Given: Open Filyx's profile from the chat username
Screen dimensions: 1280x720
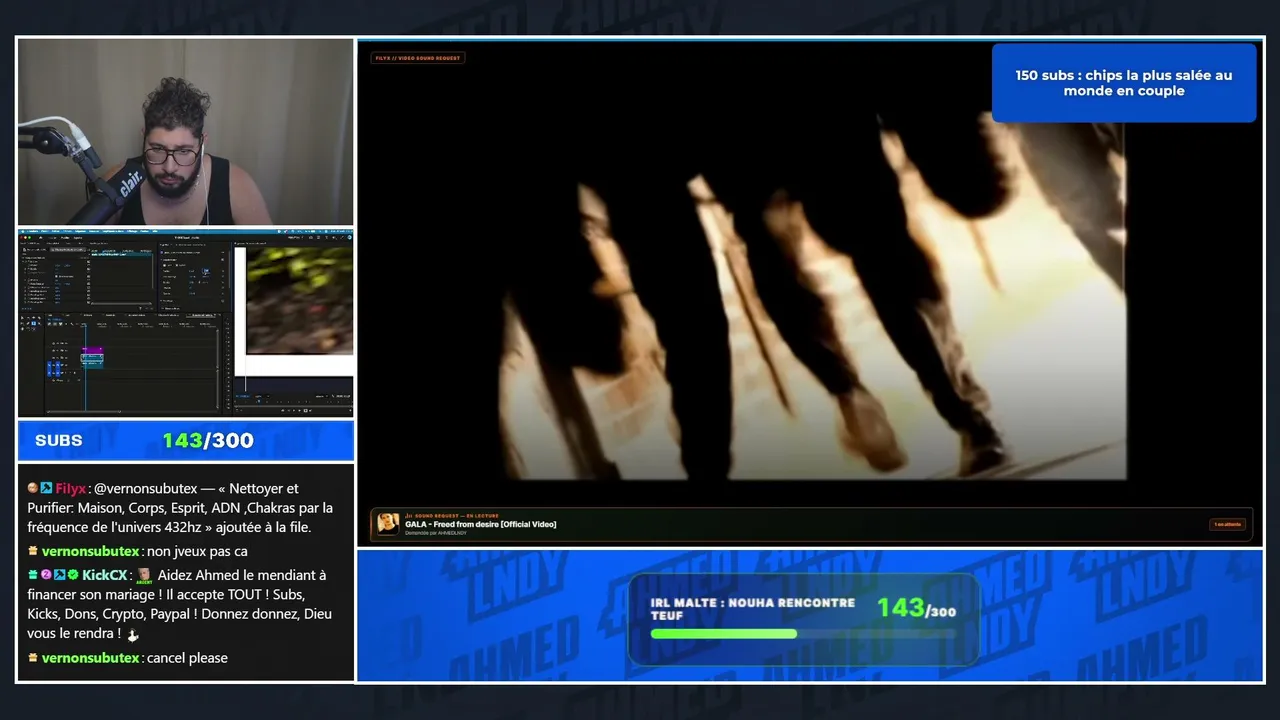Looking at the screenshot, I should (x=71, y=489).
